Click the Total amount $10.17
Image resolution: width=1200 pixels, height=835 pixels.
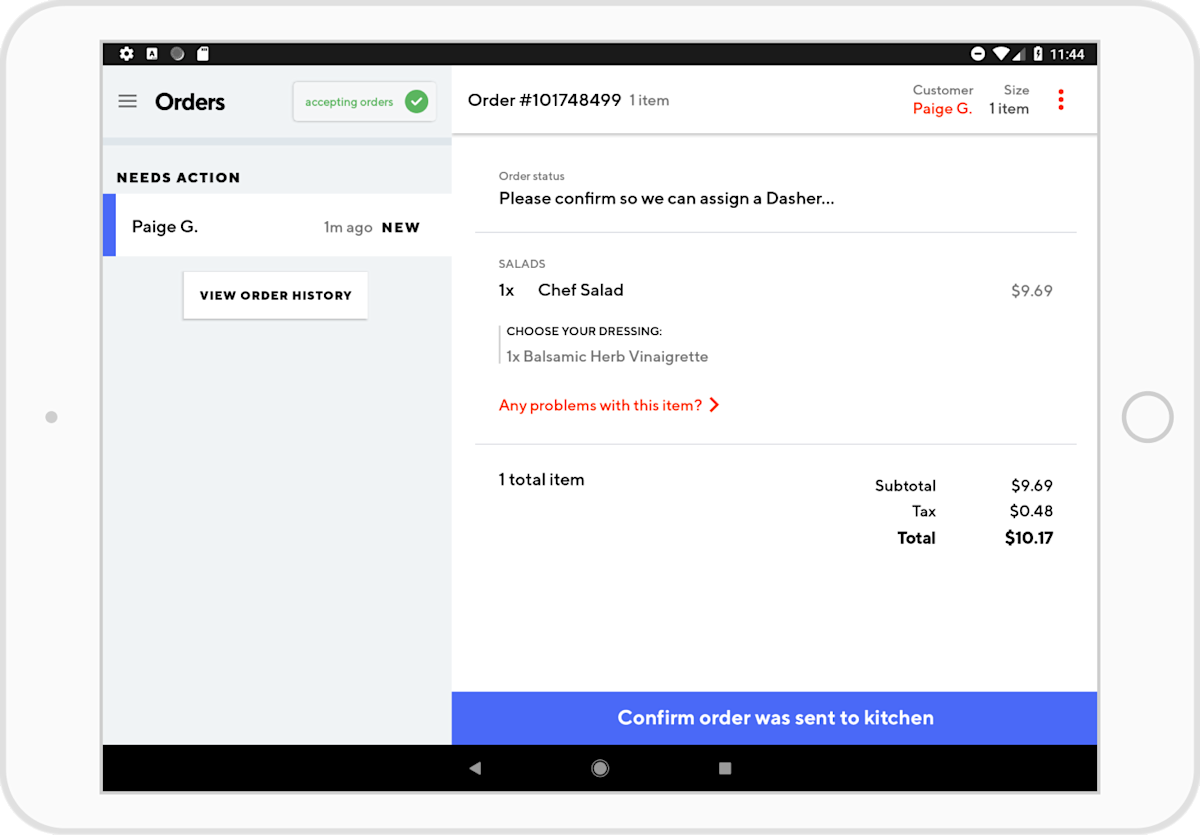tap(1029, 538)
